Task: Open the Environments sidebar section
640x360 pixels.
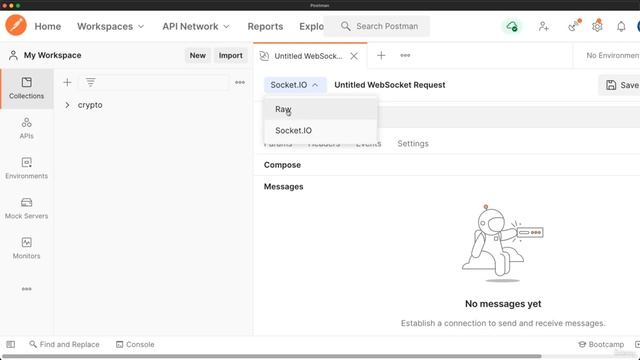Action: 27,168
